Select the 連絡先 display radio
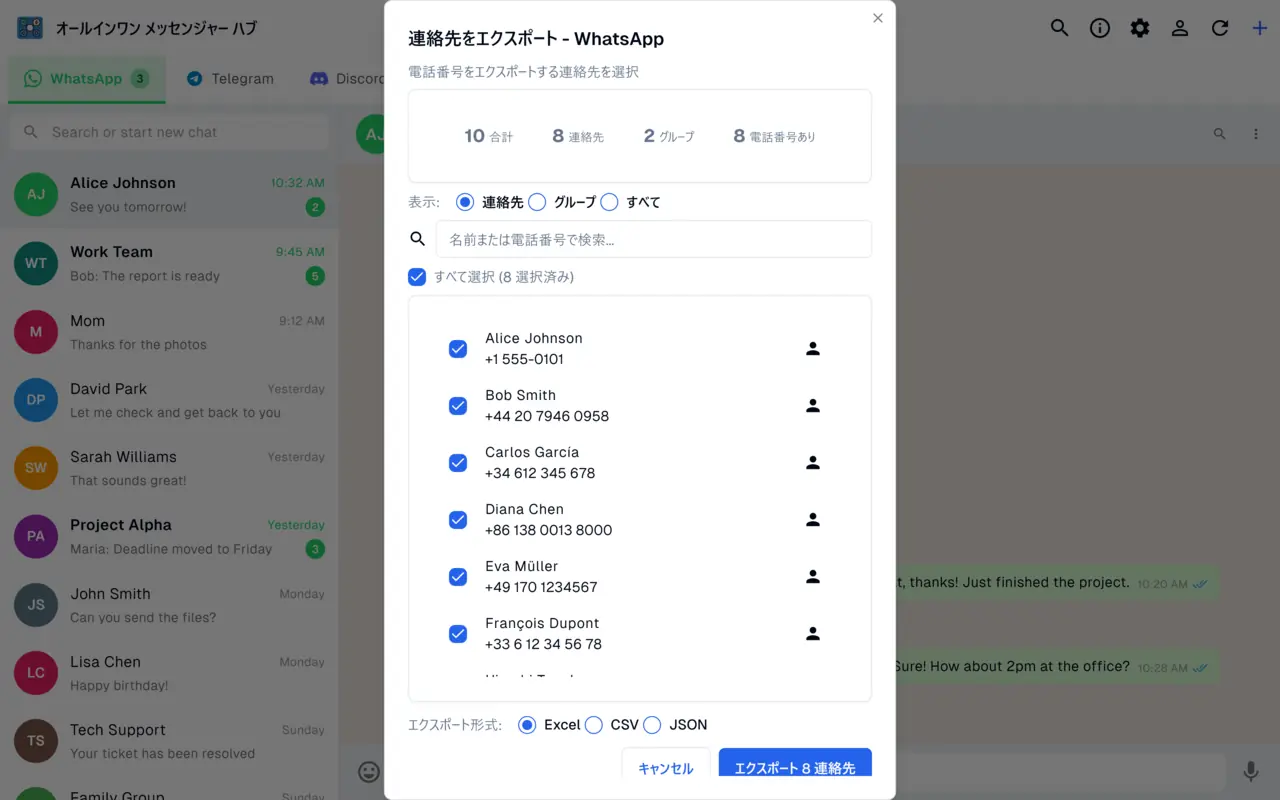The image size is (1280, 800). [x=465, y=202]
